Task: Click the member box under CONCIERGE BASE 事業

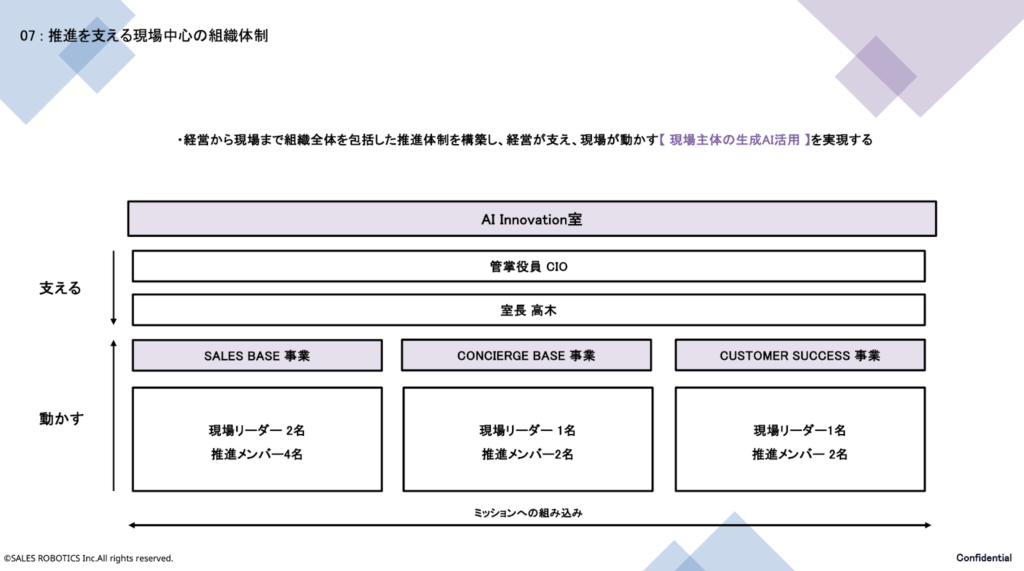Action: (526, 440)
